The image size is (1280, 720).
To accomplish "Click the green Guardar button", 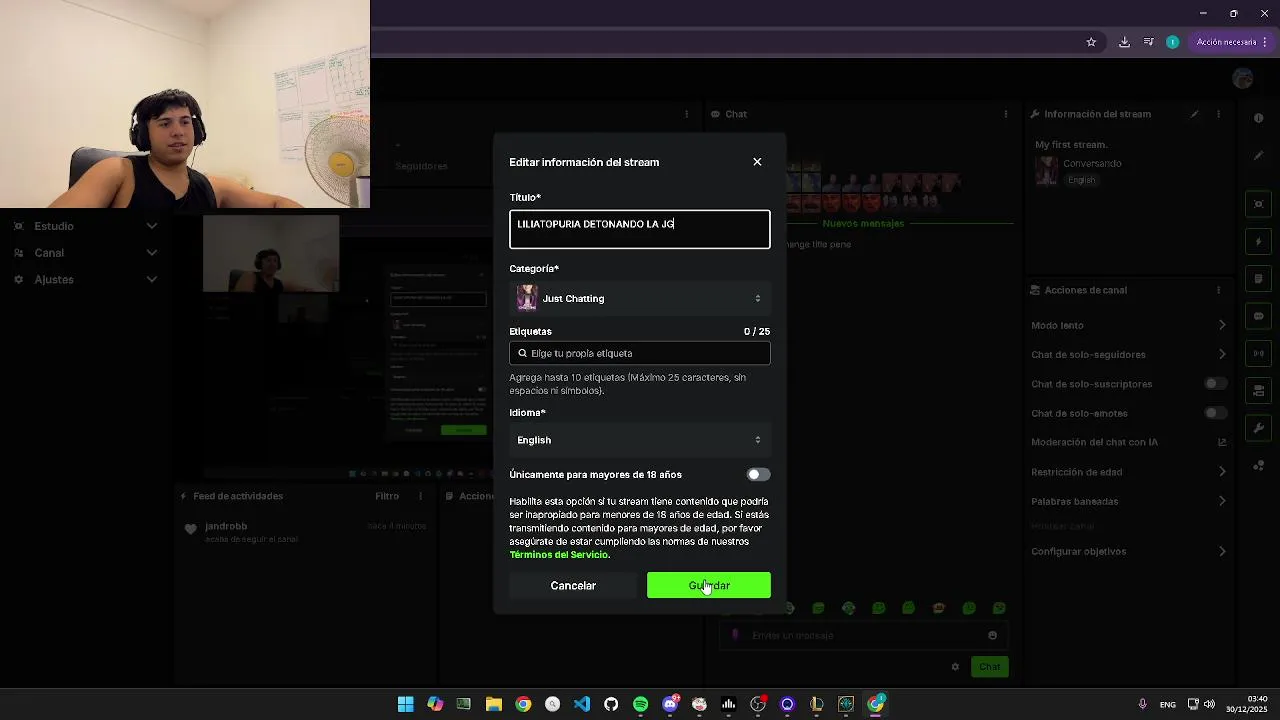I will [709, 586].
